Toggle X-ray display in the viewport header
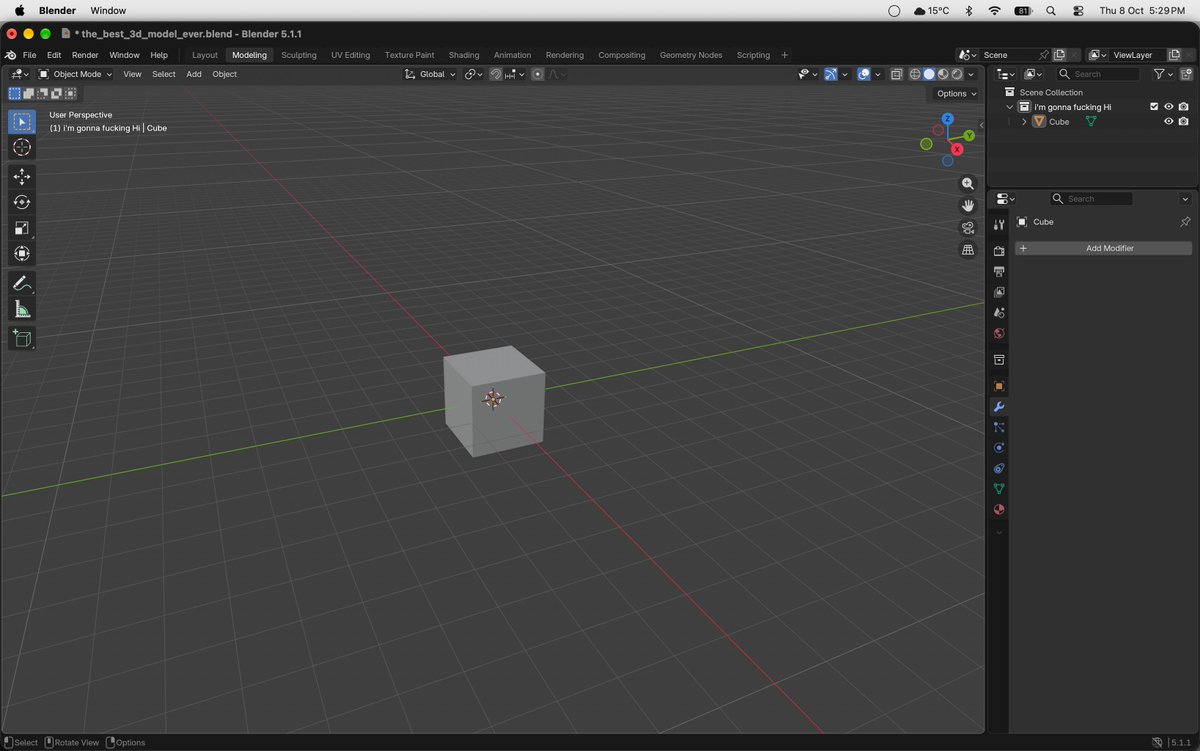The height and width of the screenshot is (751, 1200). (x=896, y=74)
